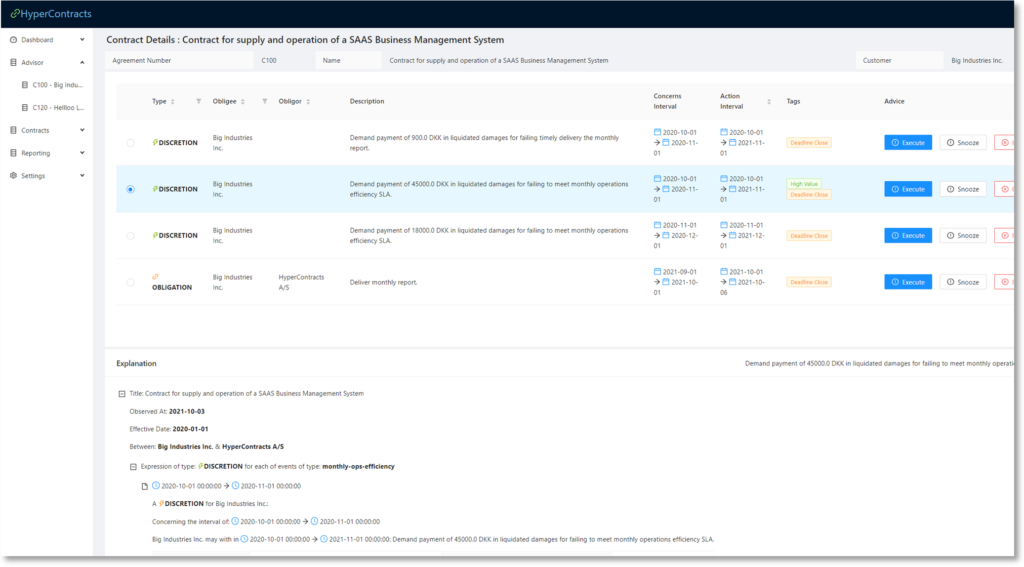Image resolution: width=1024 pixels, height=567 pixels.
Task: Click document icon beside C100 - Big Indu...
Action: (25, 85)
